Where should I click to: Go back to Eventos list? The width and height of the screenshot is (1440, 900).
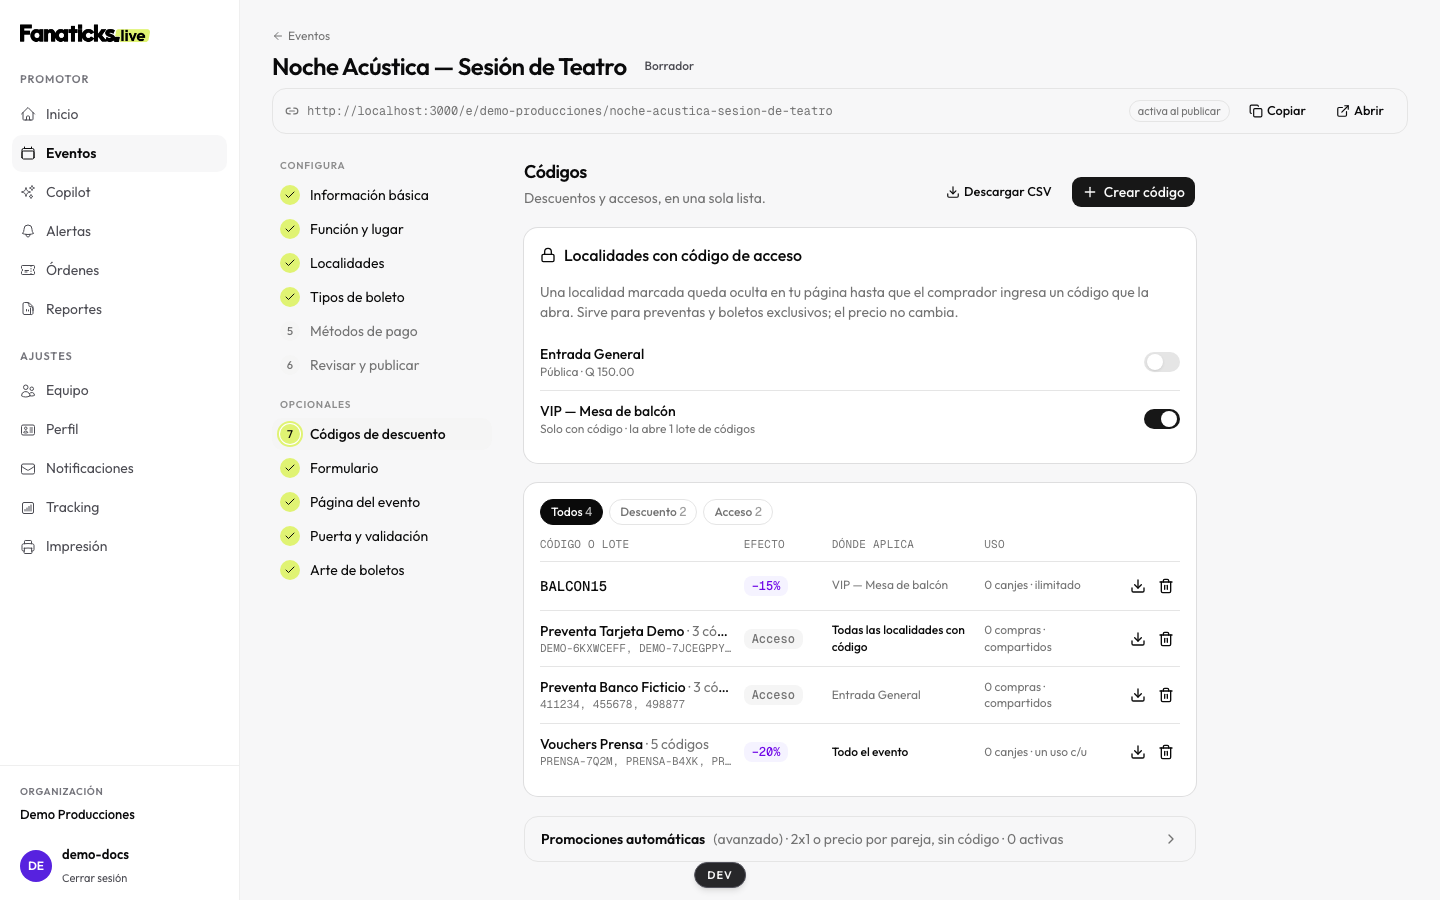tap(301, 36)
